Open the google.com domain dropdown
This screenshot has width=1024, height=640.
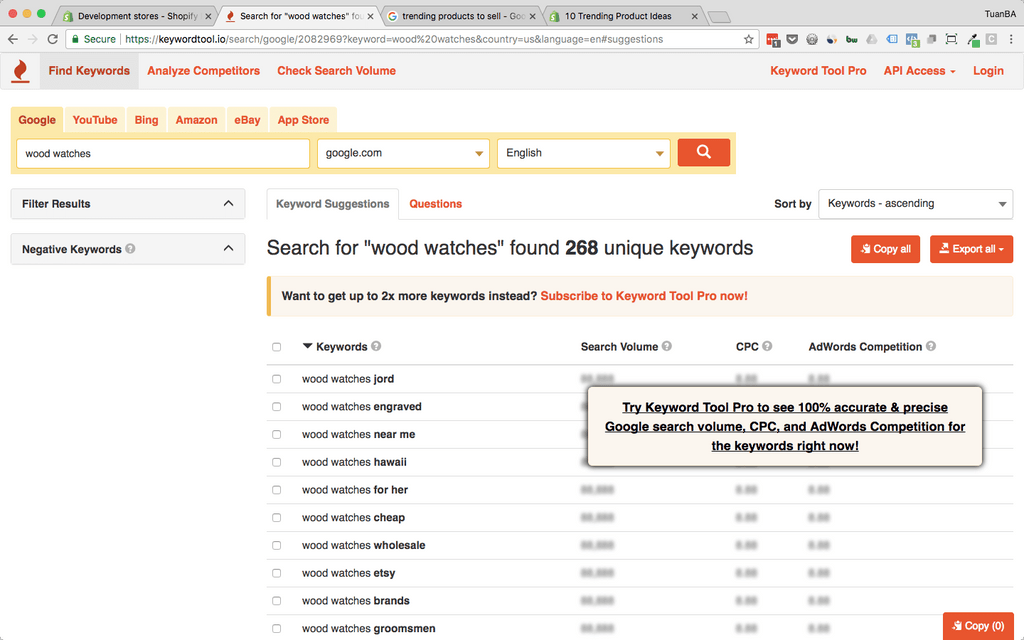point(403,153)
